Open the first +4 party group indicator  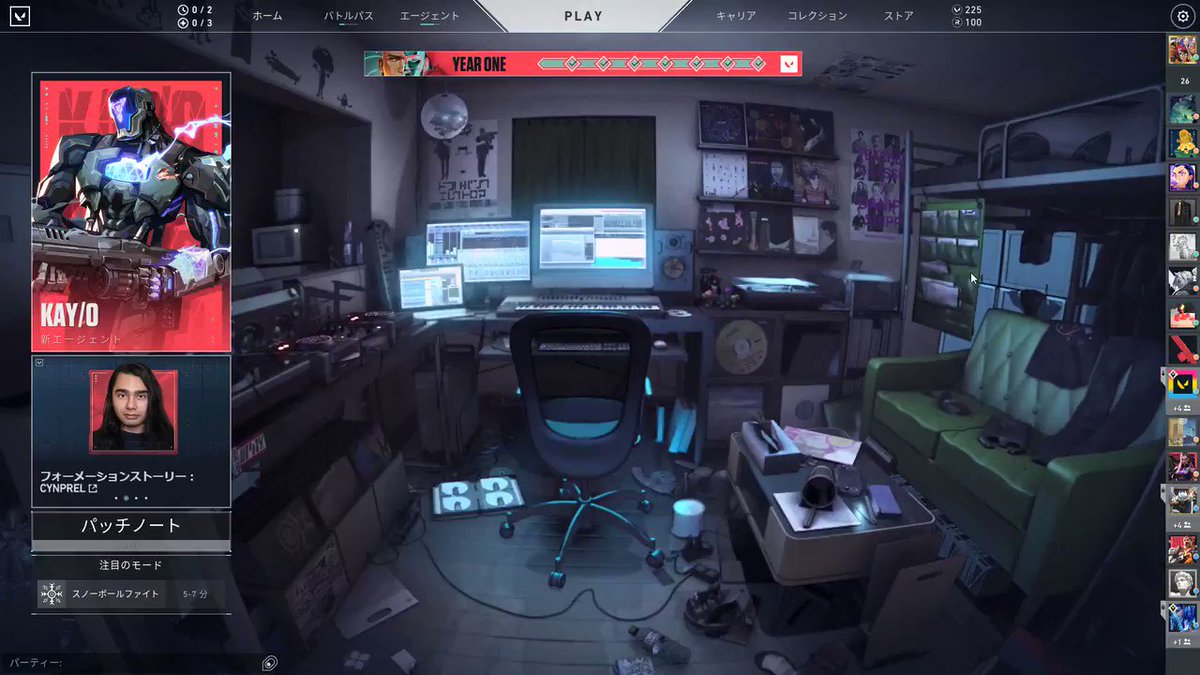1182,408
